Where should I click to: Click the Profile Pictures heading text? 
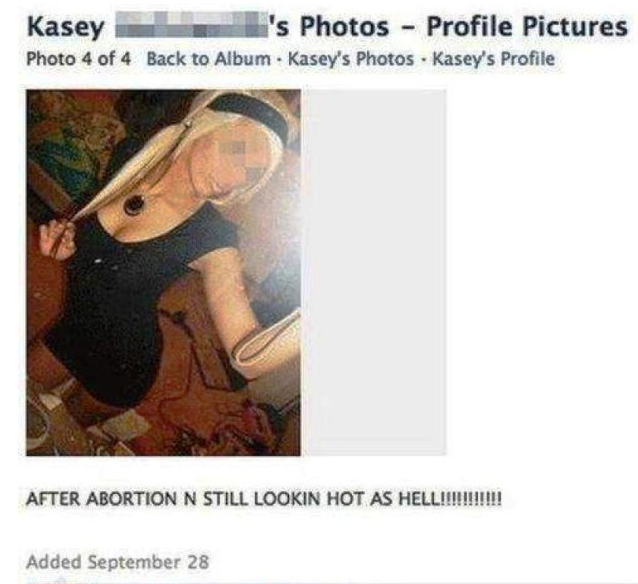point(527,26)
